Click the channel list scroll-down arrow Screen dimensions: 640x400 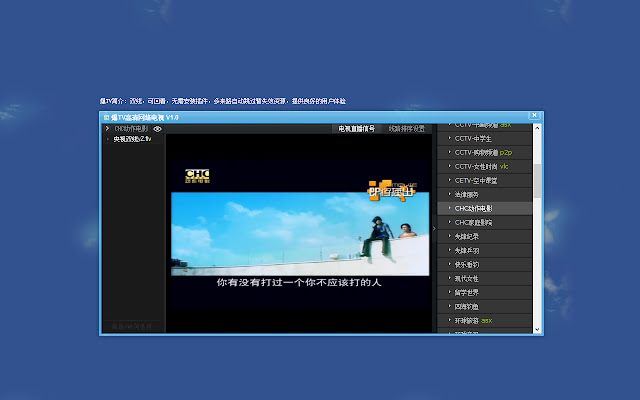[537, 329]
